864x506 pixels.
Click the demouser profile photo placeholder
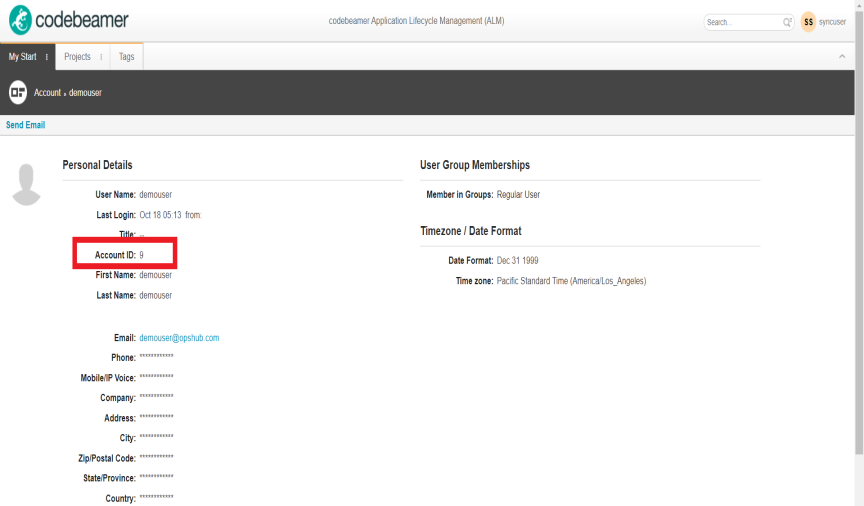point(26,184)
